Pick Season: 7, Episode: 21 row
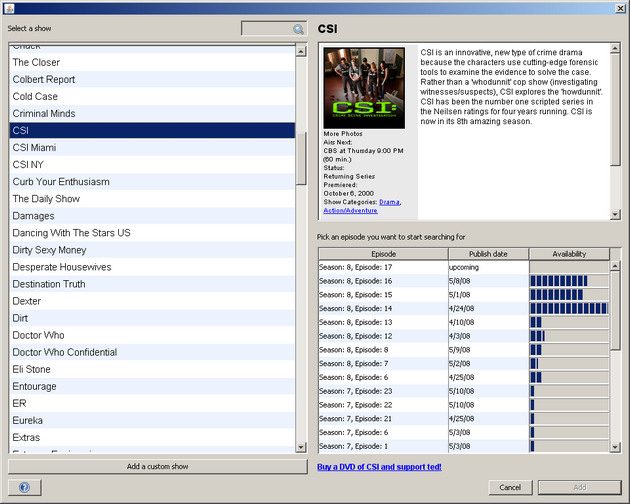This screenshot has height=504, width=630. point(464,418)
